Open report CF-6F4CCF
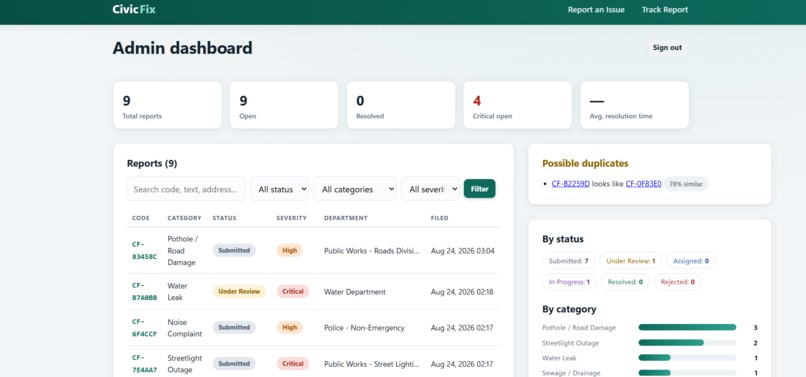Screen dimensions: 806x377 coord(144,328)
